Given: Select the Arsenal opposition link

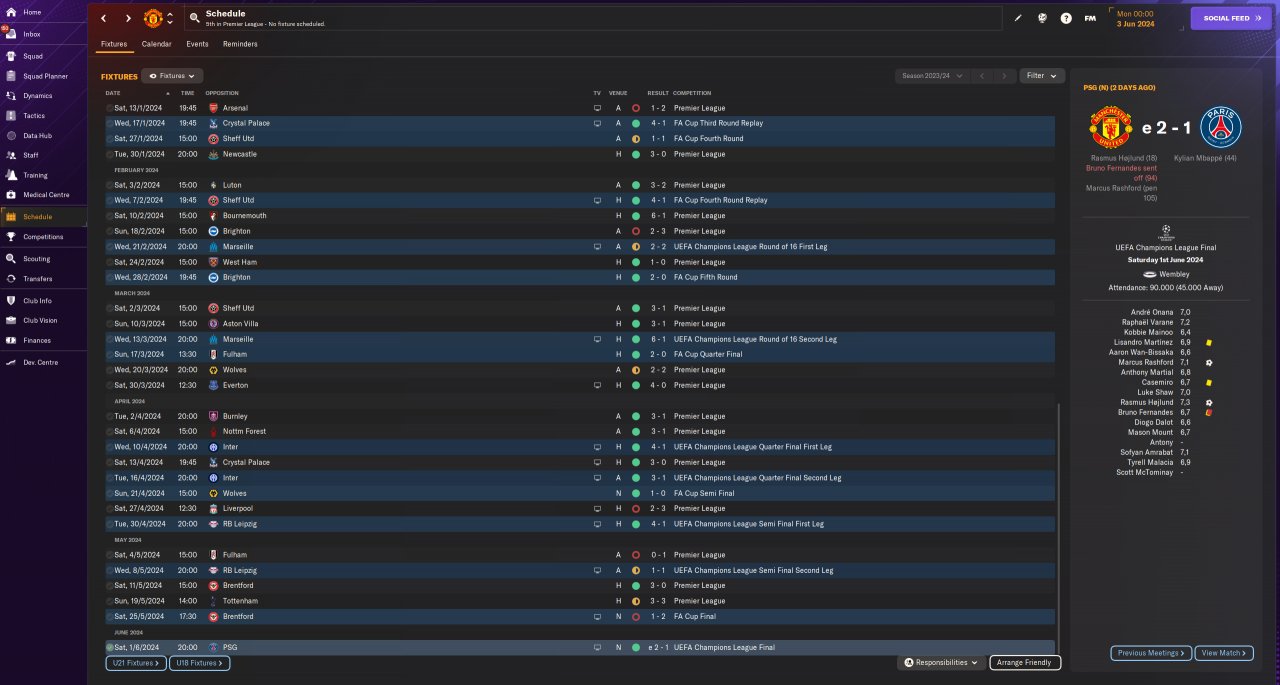Looking at the screenshot, I should tap(235, 108).
